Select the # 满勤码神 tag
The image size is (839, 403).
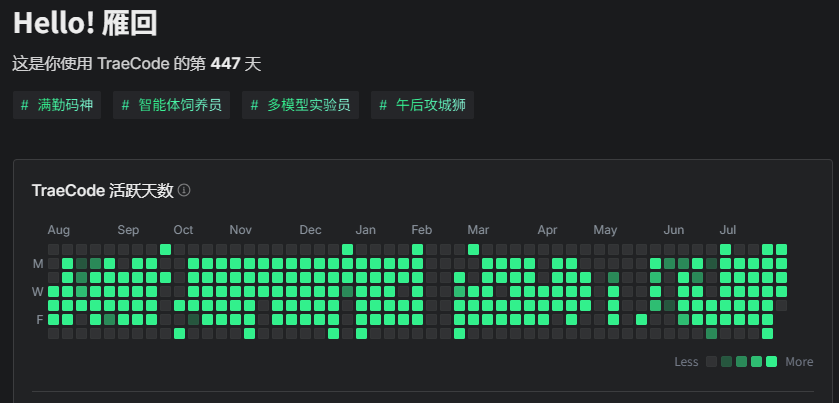pos(57,105)
